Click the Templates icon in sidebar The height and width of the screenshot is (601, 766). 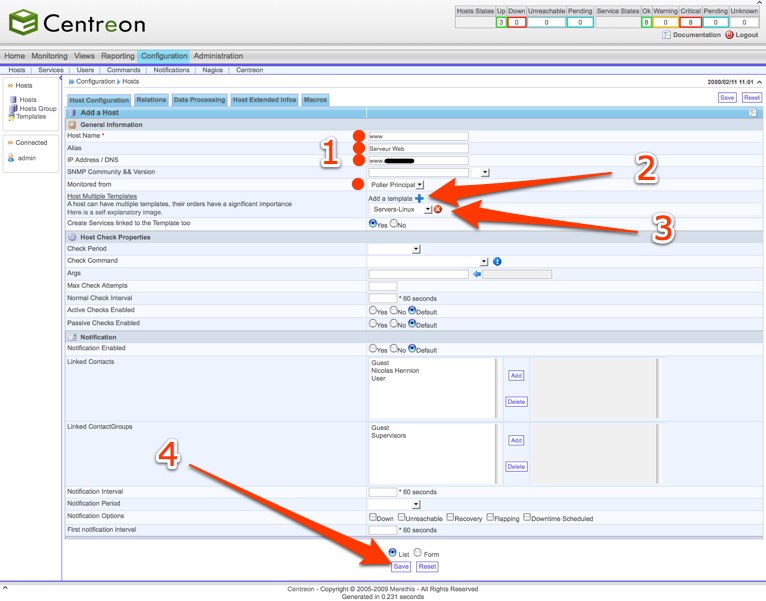12,117
